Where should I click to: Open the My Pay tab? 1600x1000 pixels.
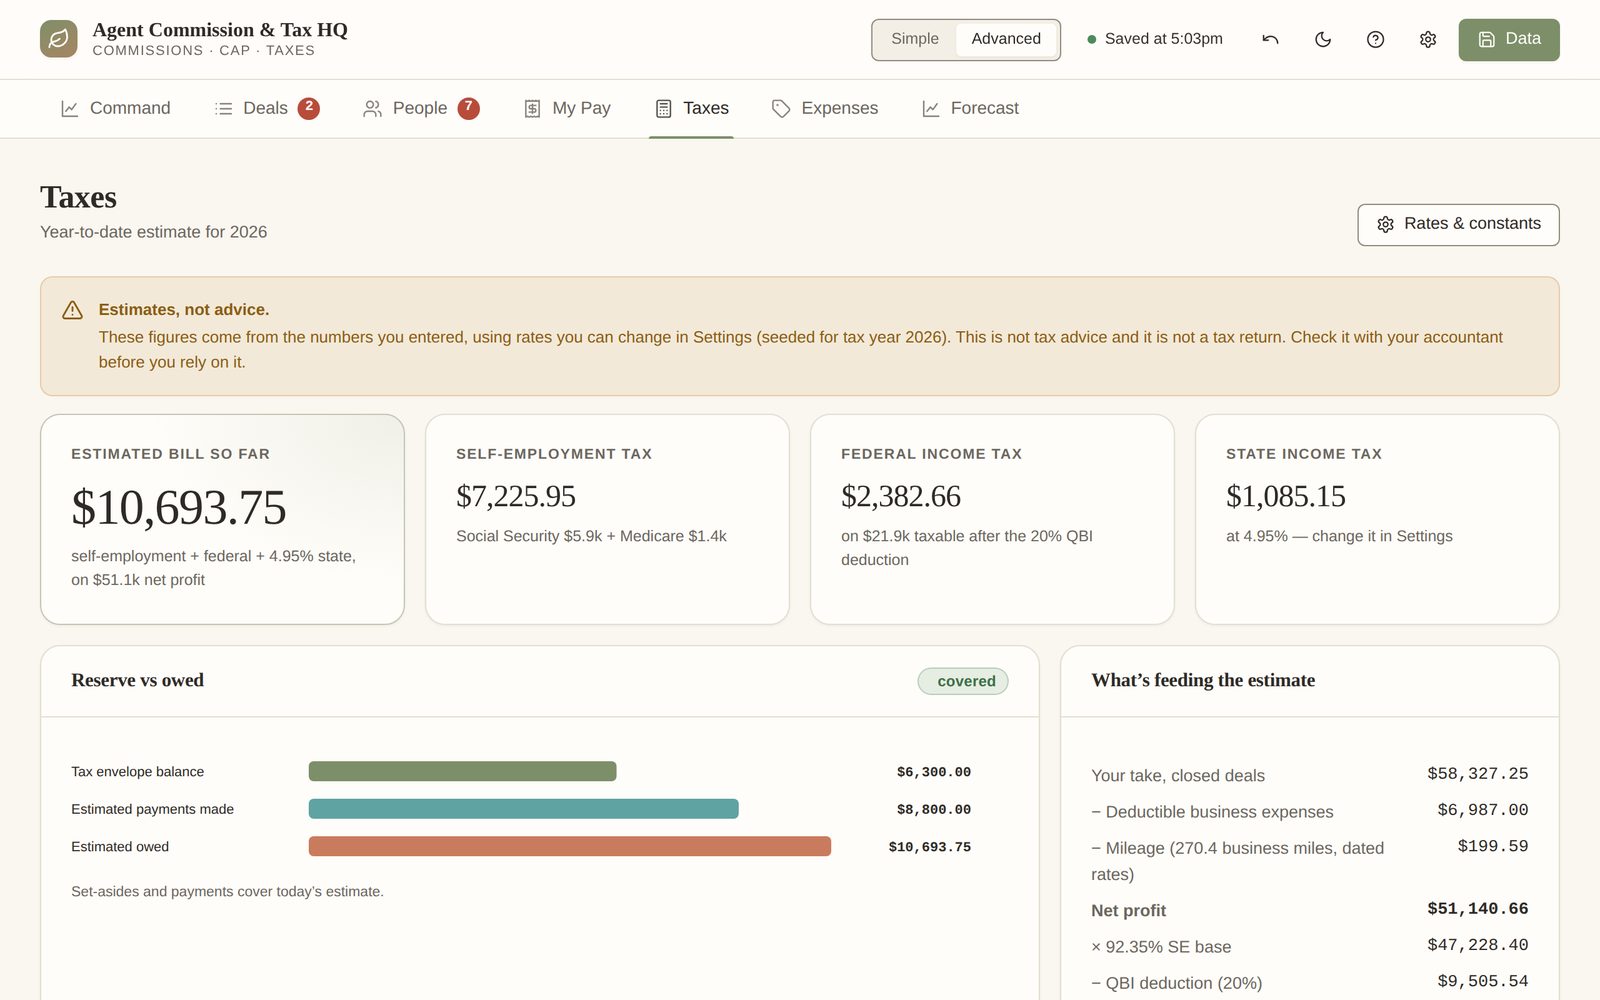click(x=567, y=108)
